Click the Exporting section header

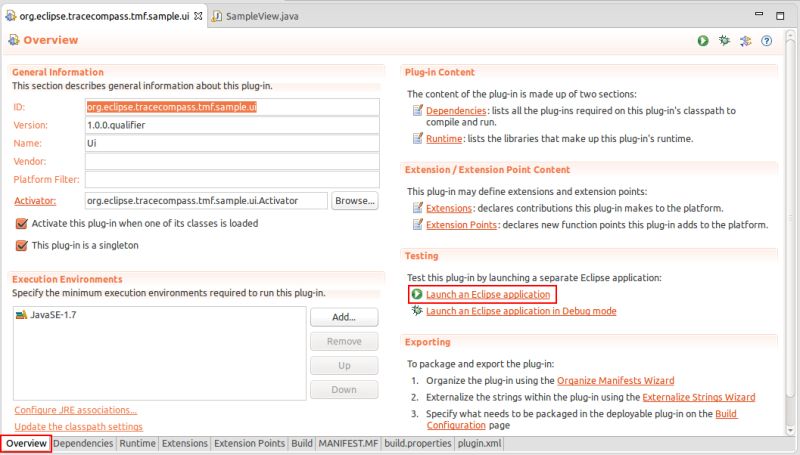click(428, 342)
